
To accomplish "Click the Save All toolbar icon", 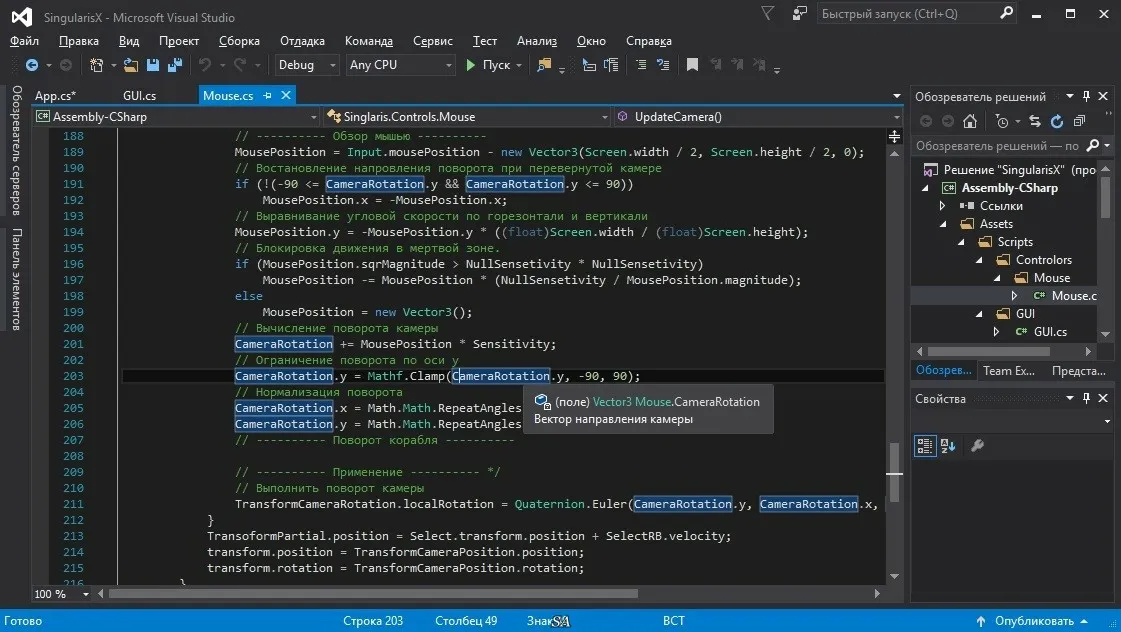I will coord(175,65).
